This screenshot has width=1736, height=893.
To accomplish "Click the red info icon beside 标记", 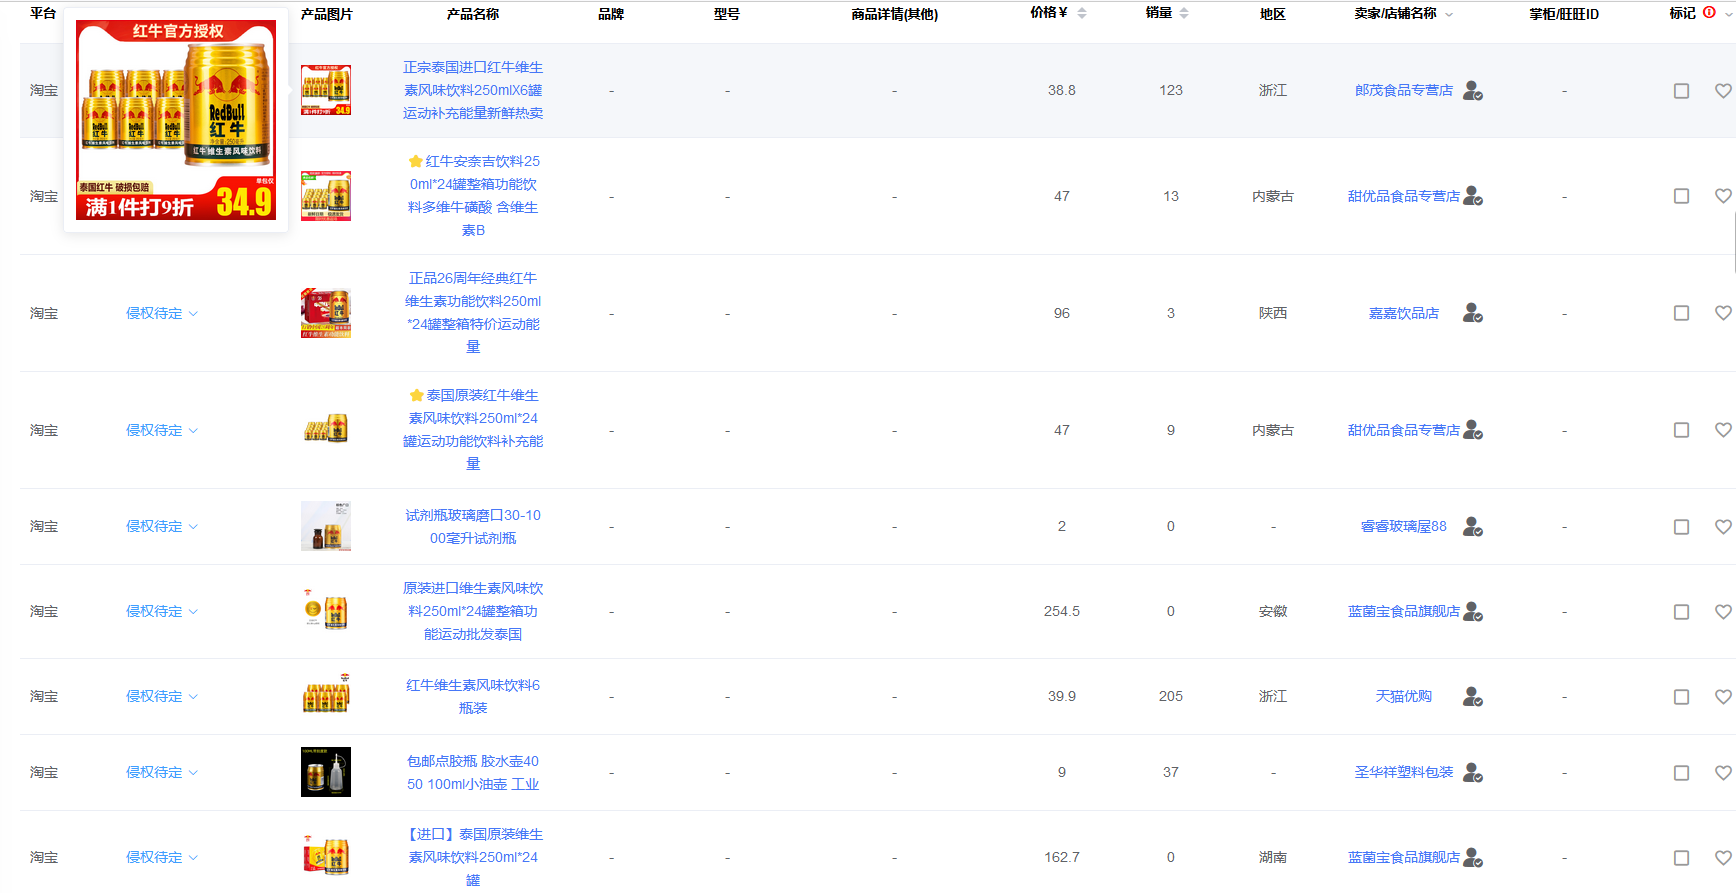I will click(1709, 13).
